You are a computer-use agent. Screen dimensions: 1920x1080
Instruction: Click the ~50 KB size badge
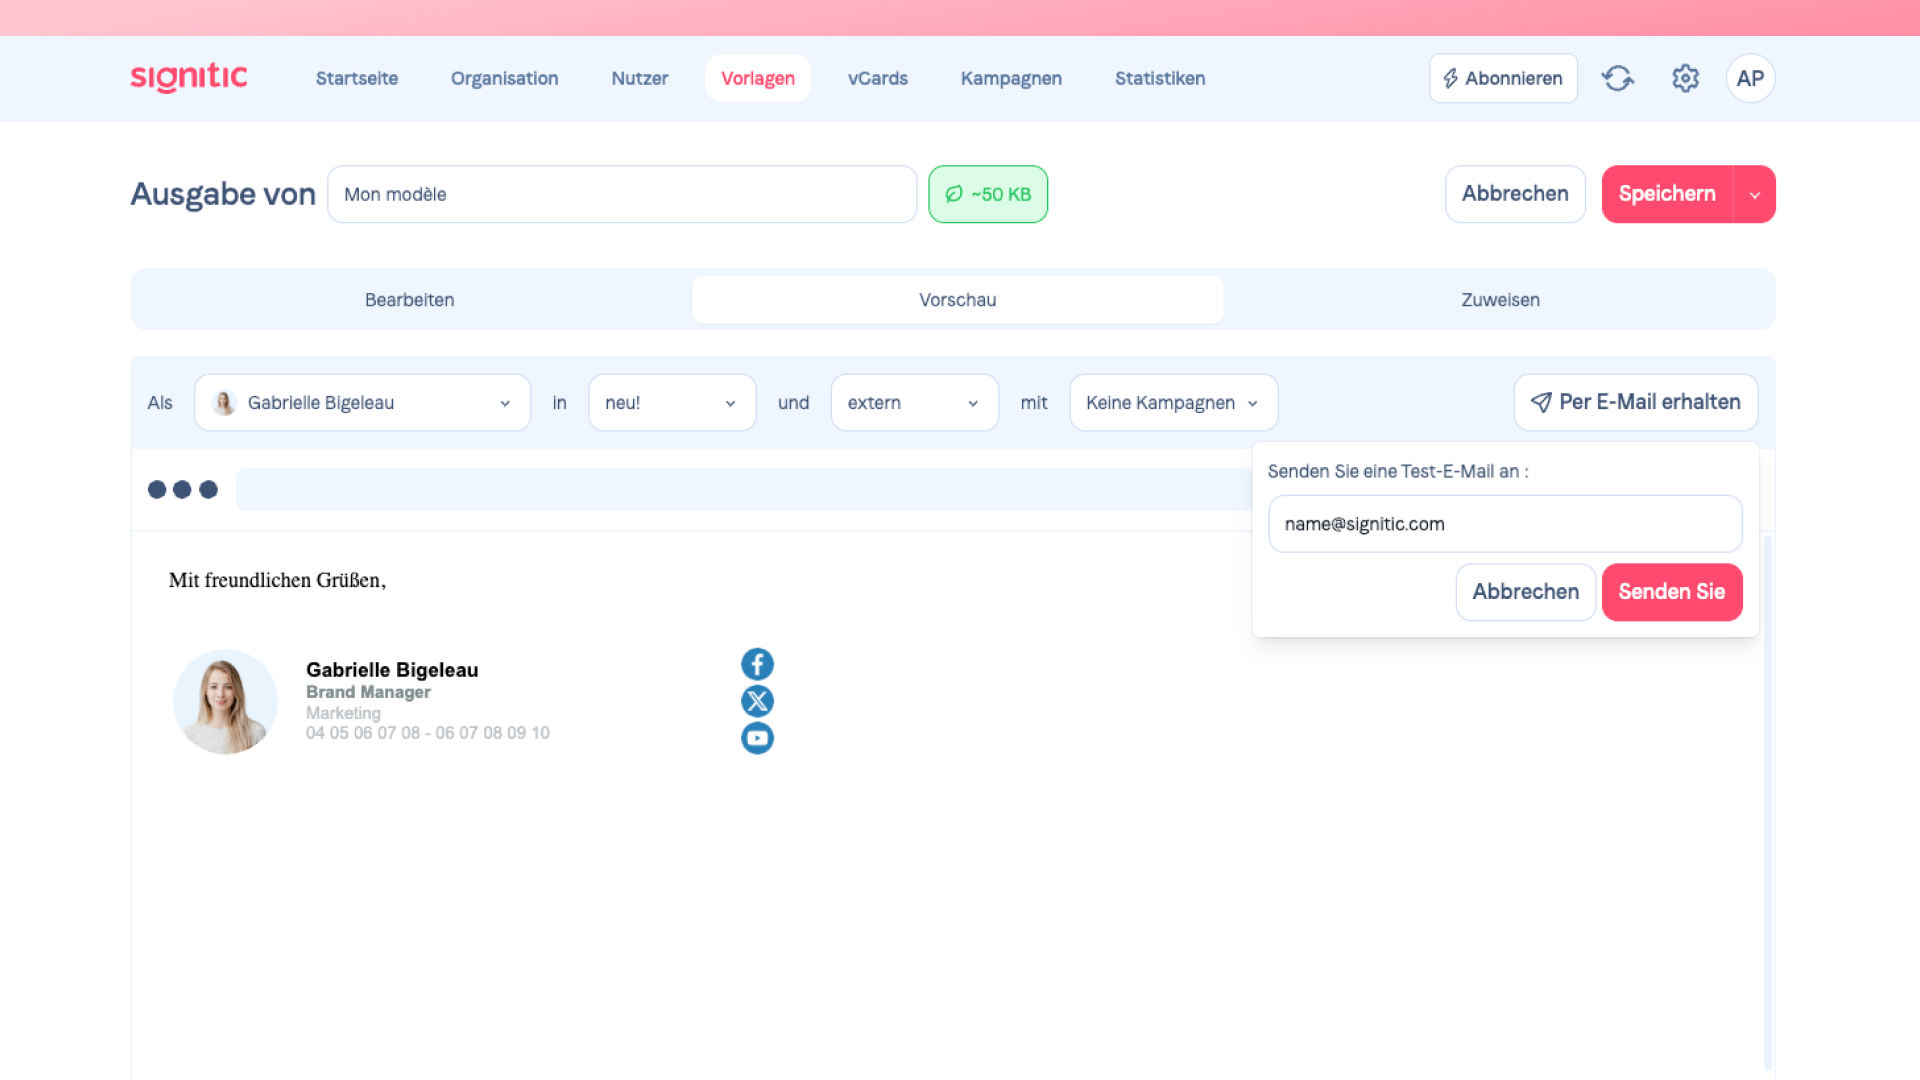click(x=987, y=194)
